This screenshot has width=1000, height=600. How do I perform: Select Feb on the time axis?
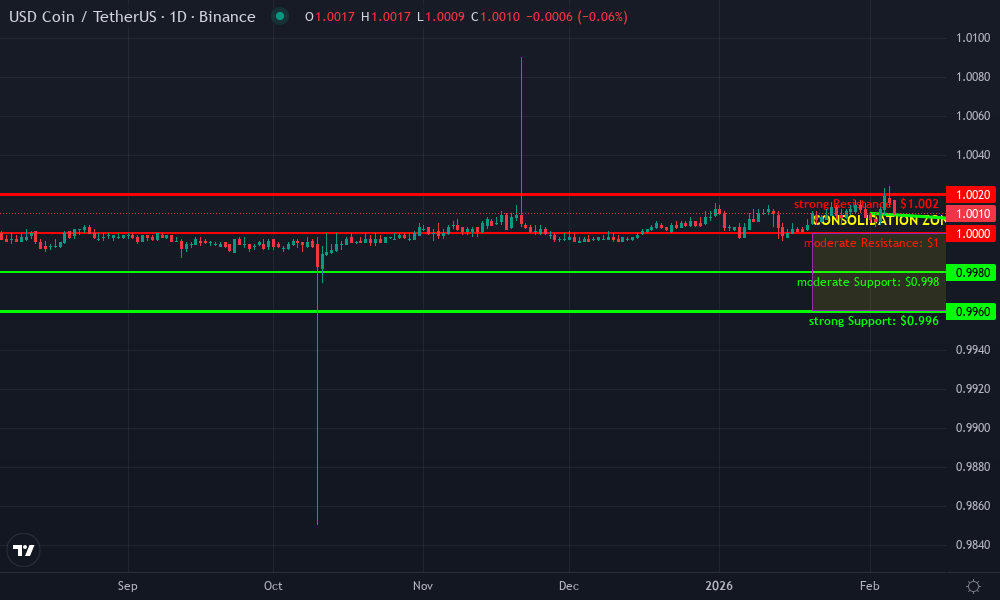click(x=869, y=586)
